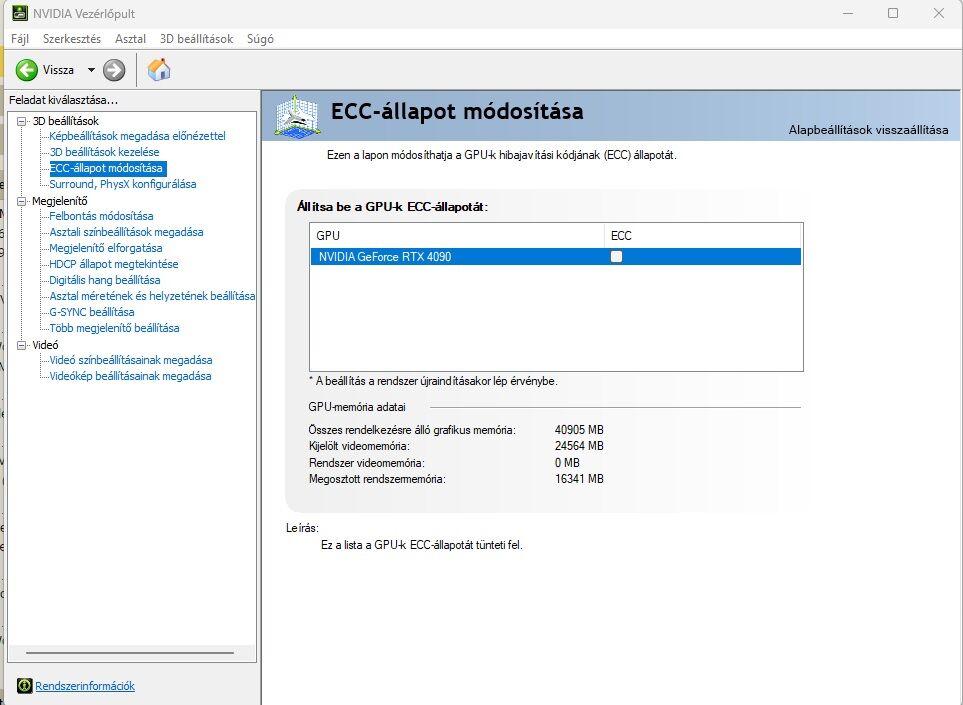
Task: Select Surround, PhysX konfigurálása
Action: (123, 184)
